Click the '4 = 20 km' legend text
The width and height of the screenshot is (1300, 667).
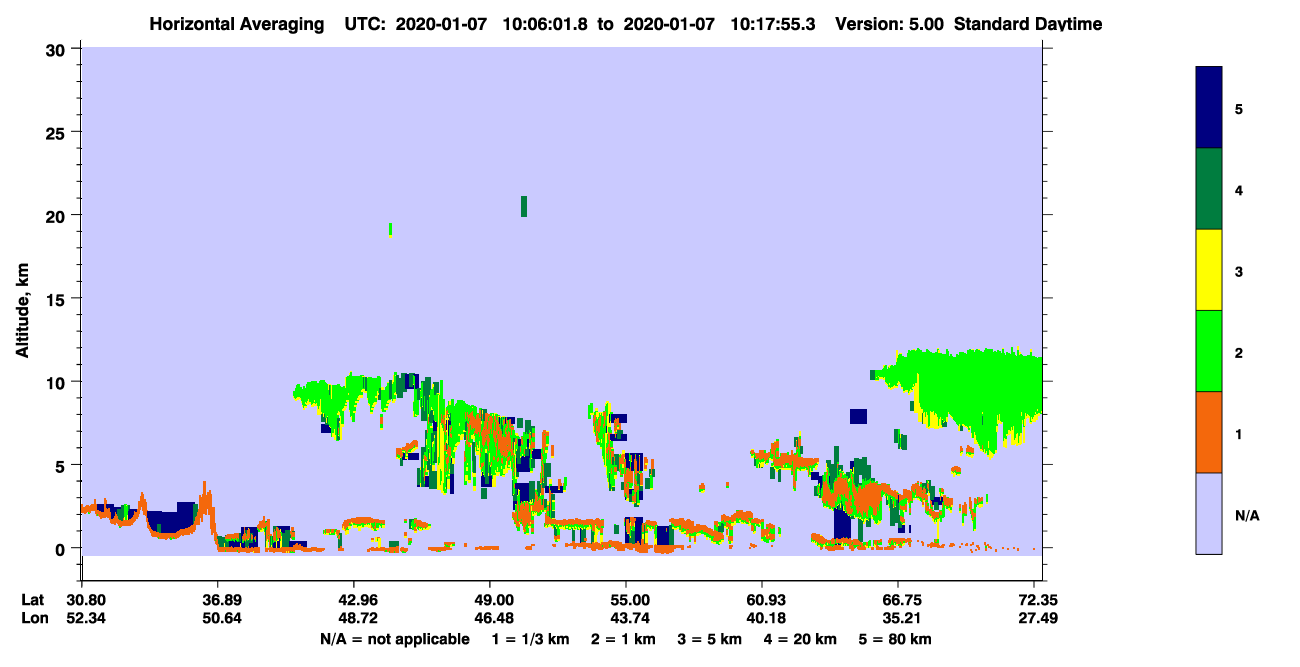tap(800, 639)
